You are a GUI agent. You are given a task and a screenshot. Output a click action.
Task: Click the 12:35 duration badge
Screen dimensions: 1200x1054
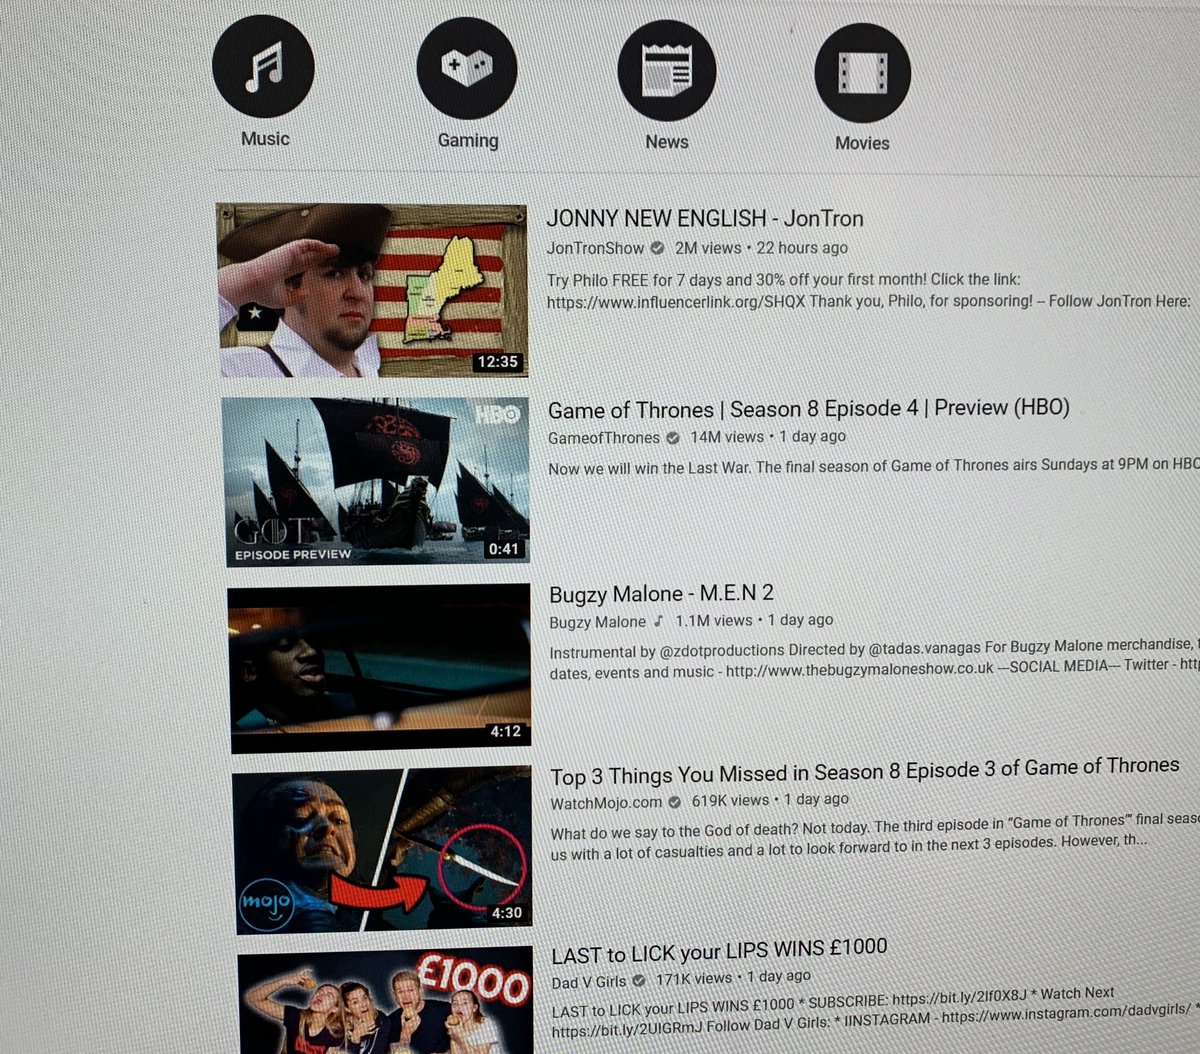497,361
